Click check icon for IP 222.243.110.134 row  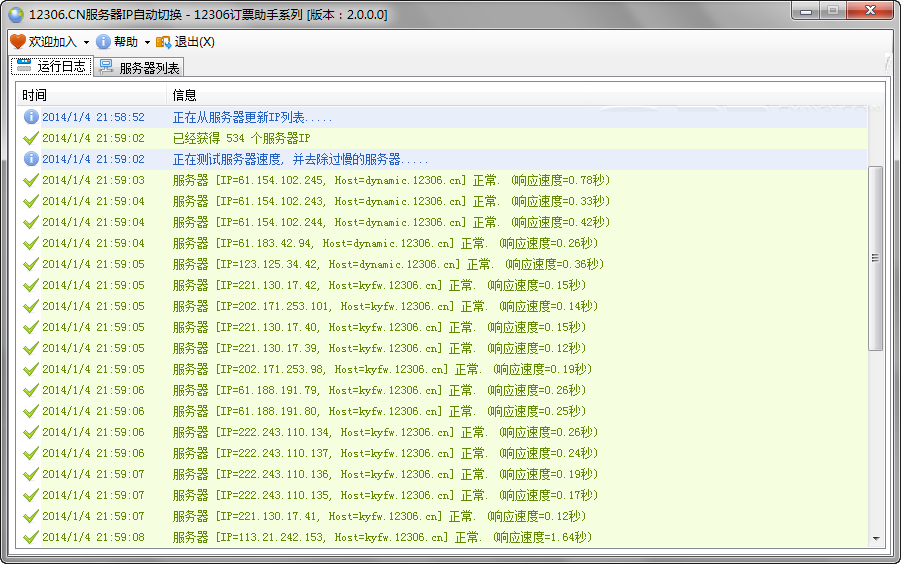point(31,432)
